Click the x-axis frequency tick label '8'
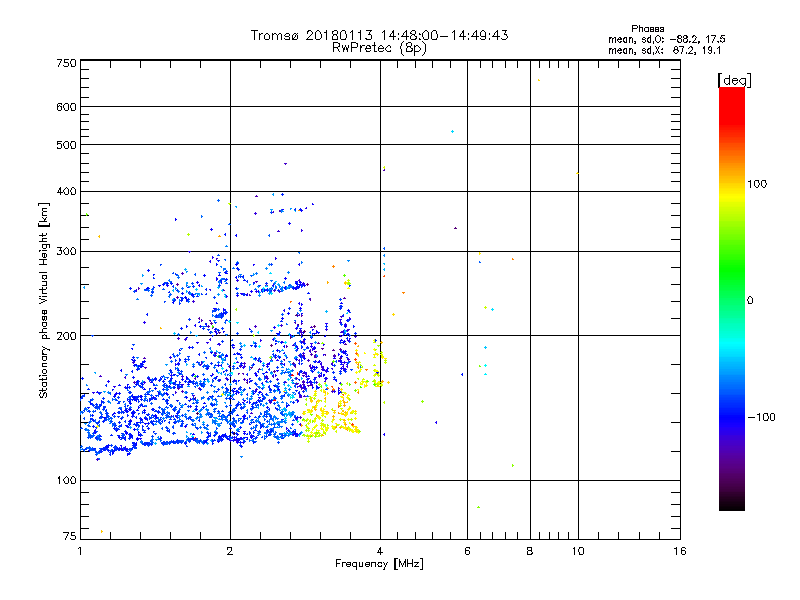800x600 pixels. coord(530,551)
